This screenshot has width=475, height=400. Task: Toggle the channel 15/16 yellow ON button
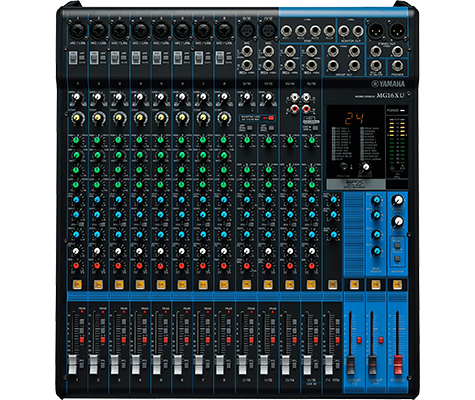tap(311, 284)
